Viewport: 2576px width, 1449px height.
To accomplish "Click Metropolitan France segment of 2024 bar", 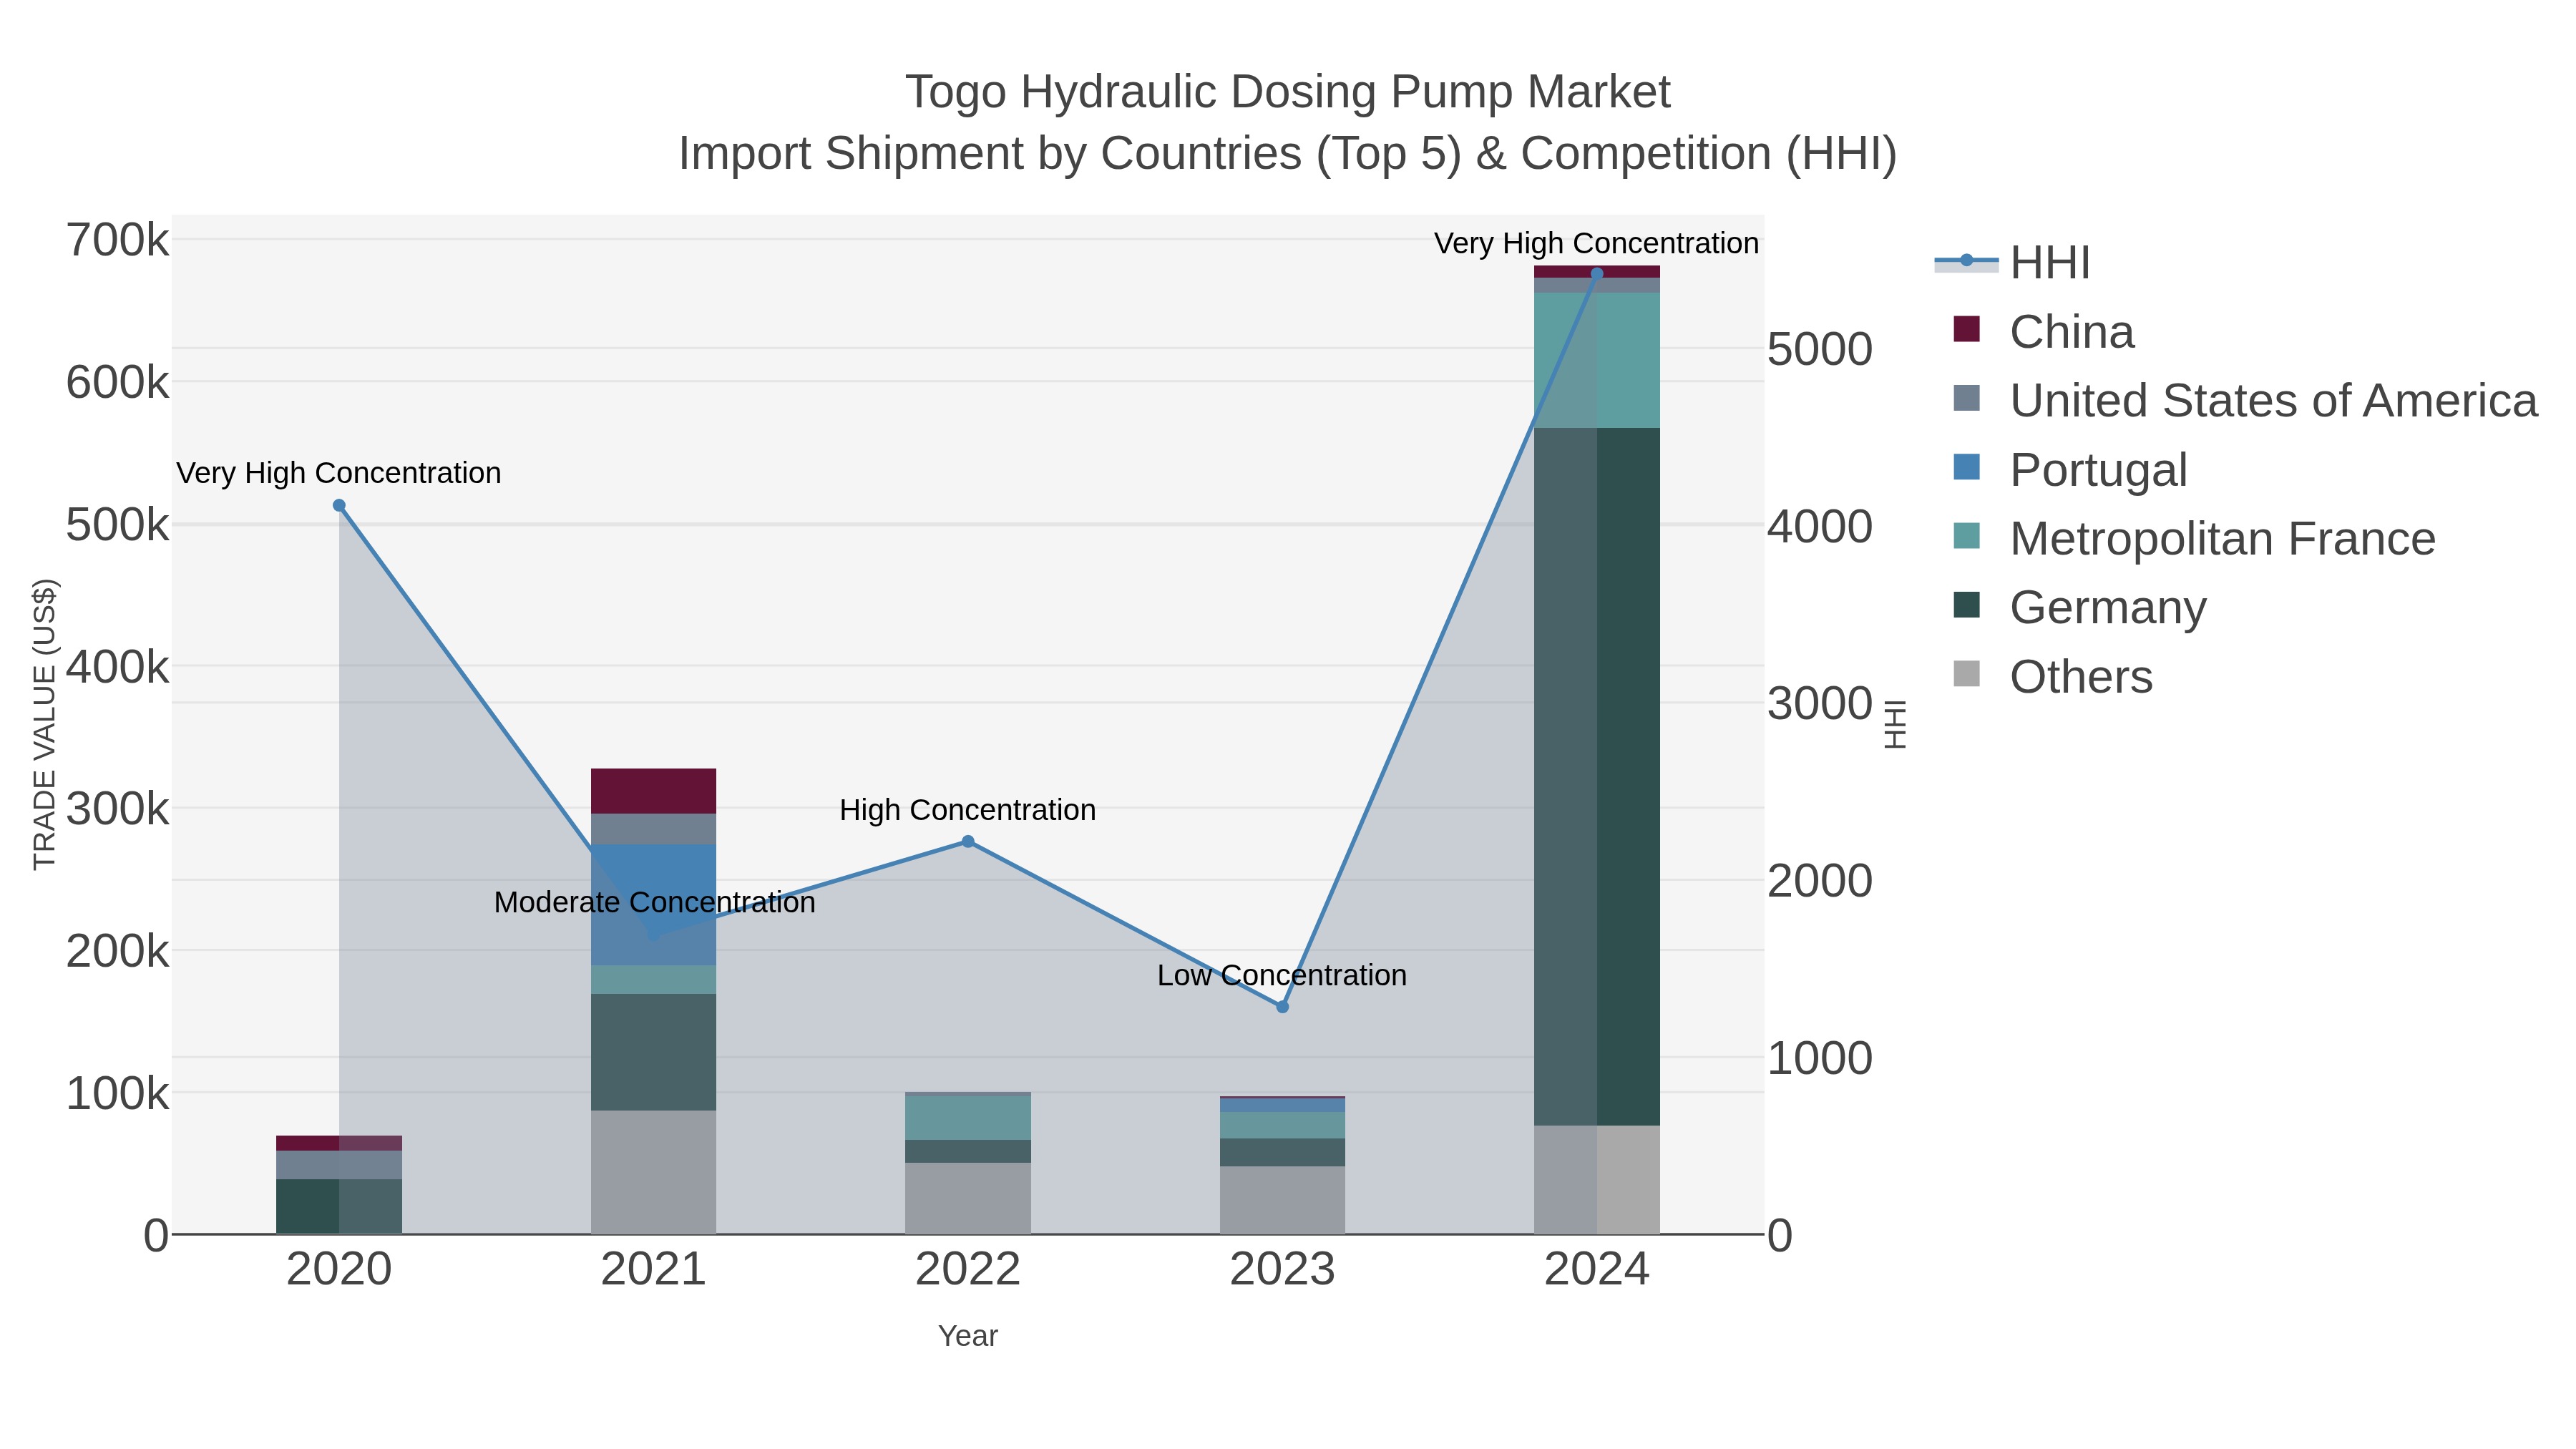I will point(1597,360).
